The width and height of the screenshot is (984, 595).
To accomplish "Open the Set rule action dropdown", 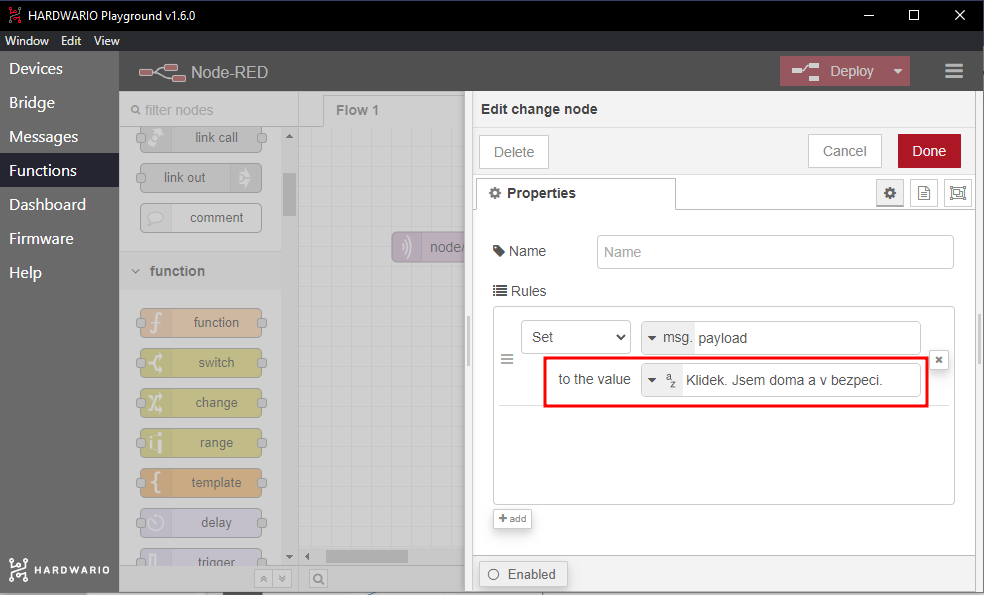I will 575,337.
